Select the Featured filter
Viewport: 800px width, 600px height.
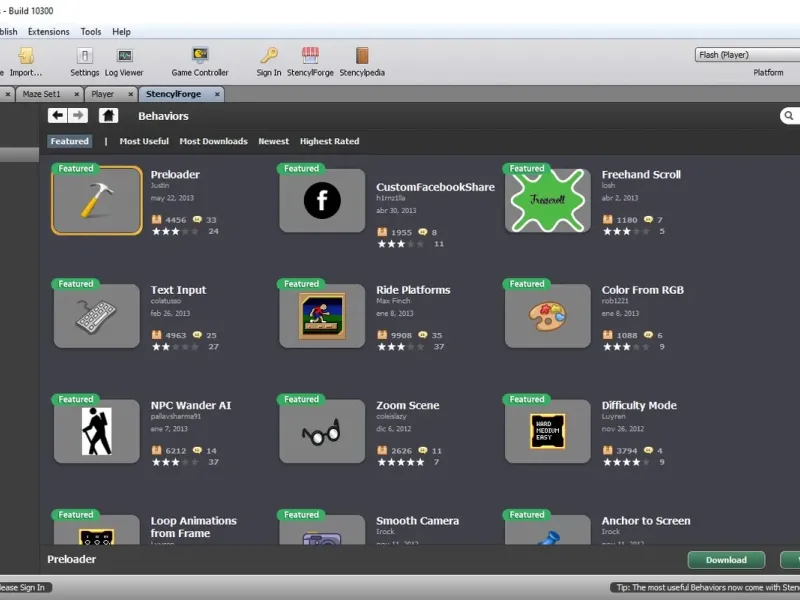click(69, 141)
